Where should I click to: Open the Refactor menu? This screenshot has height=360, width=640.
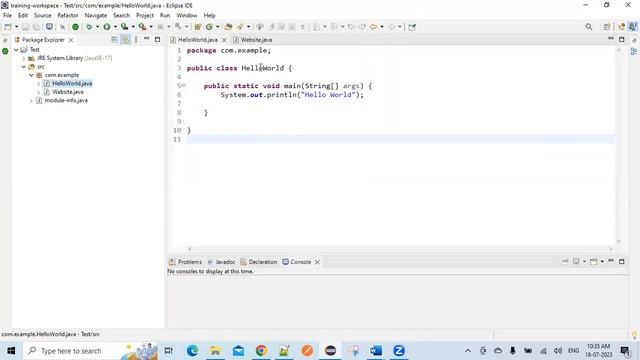(68, 16)
